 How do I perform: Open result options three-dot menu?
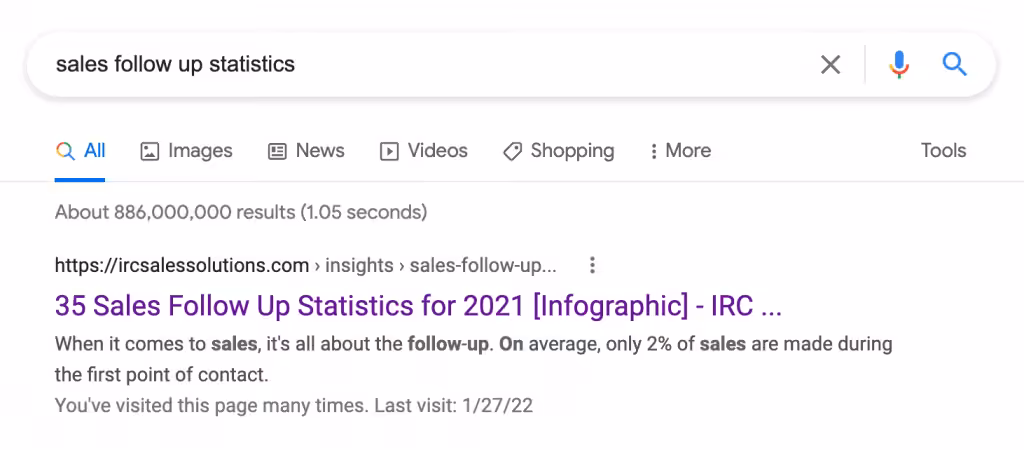[x=593, y=265]
